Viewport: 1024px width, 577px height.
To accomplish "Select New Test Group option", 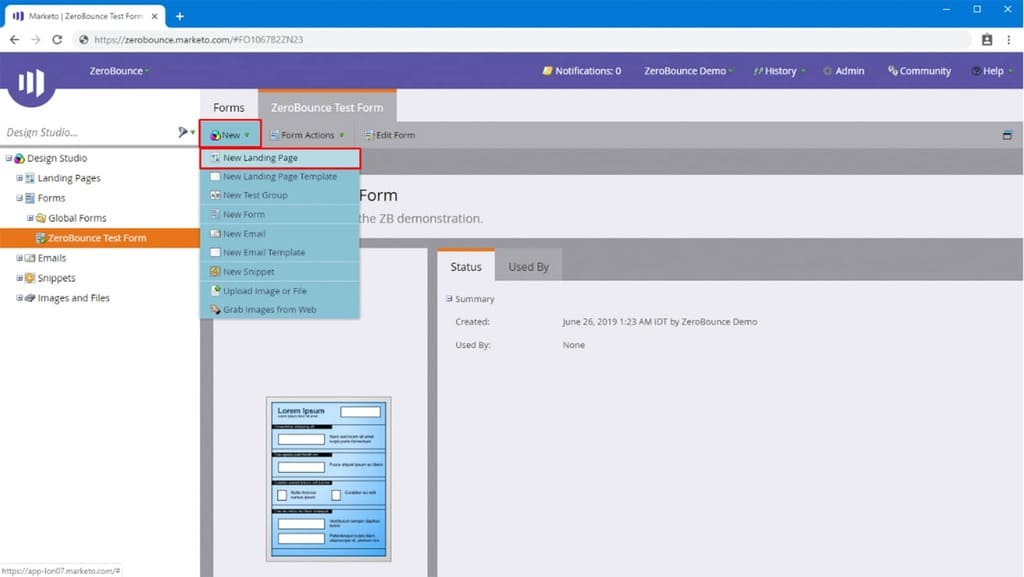I will 280,195.
